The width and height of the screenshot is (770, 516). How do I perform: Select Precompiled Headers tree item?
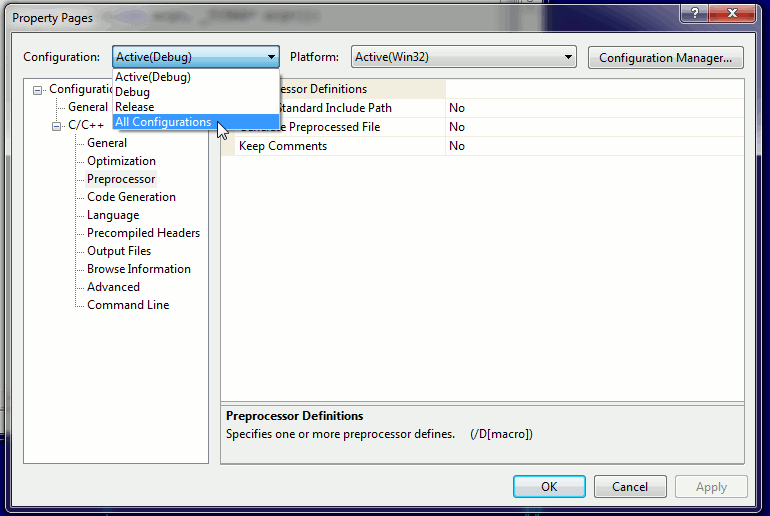click(x=143, y=233)
